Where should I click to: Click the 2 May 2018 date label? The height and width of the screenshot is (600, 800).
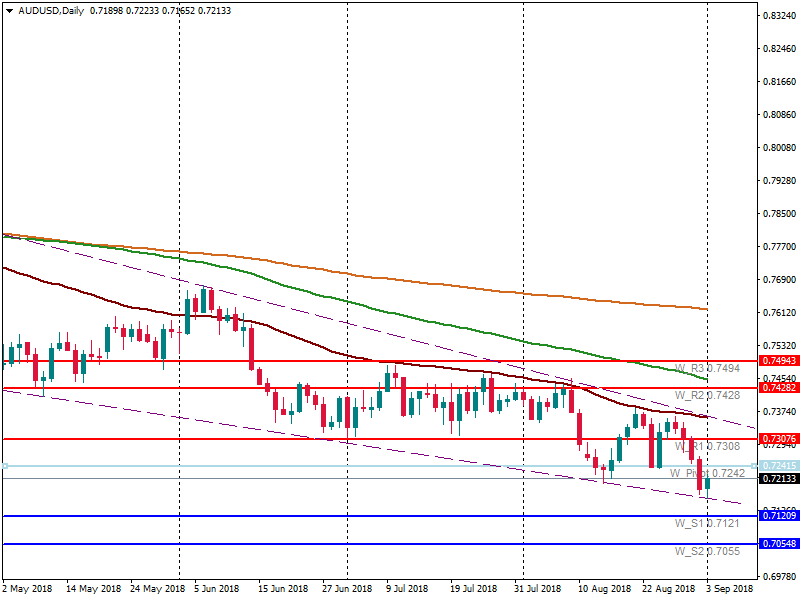pos(28,590)
